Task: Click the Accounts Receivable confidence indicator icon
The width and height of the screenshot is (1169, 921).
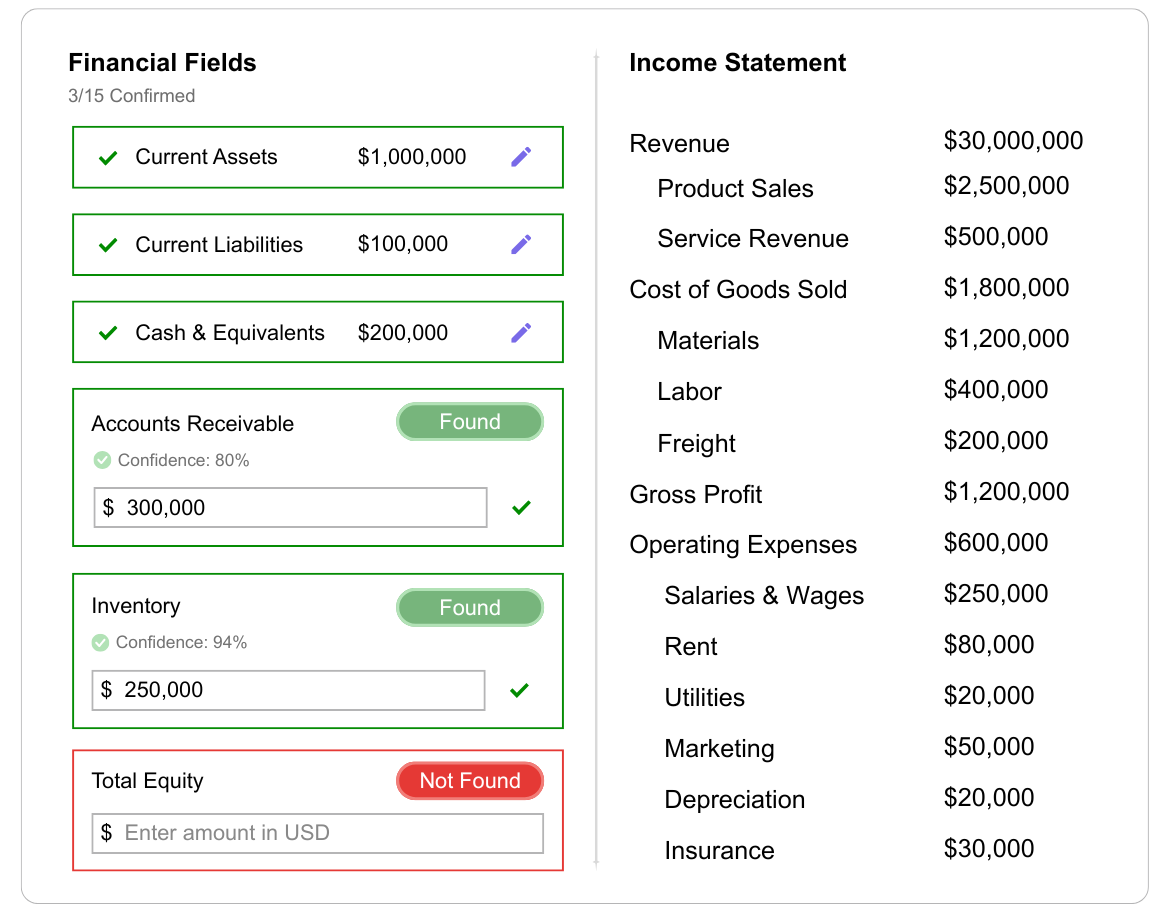Action: click(x=102, y=460)
